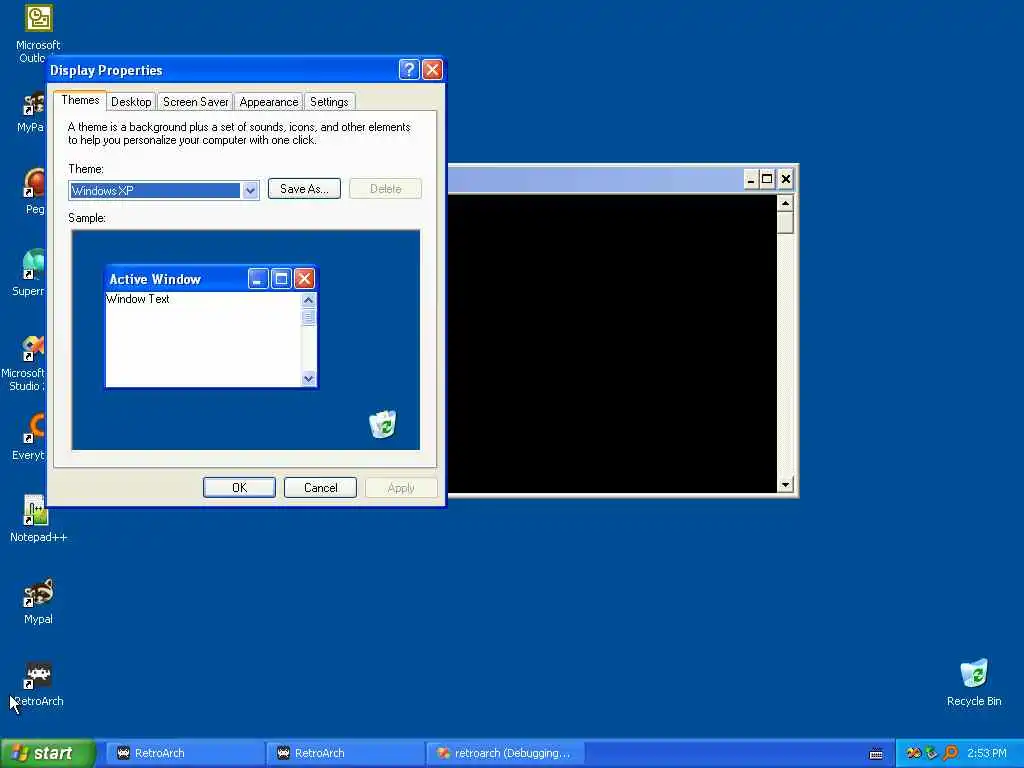Maximize the black background window

tap(767, 180)
